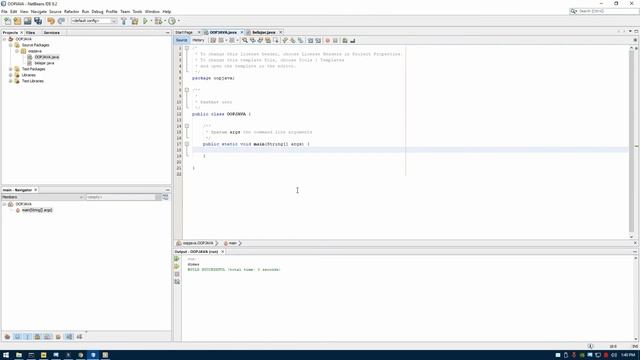Click the Output settings icon below Stop
Viewport: 640px width, 360px height.
(177, 282)
